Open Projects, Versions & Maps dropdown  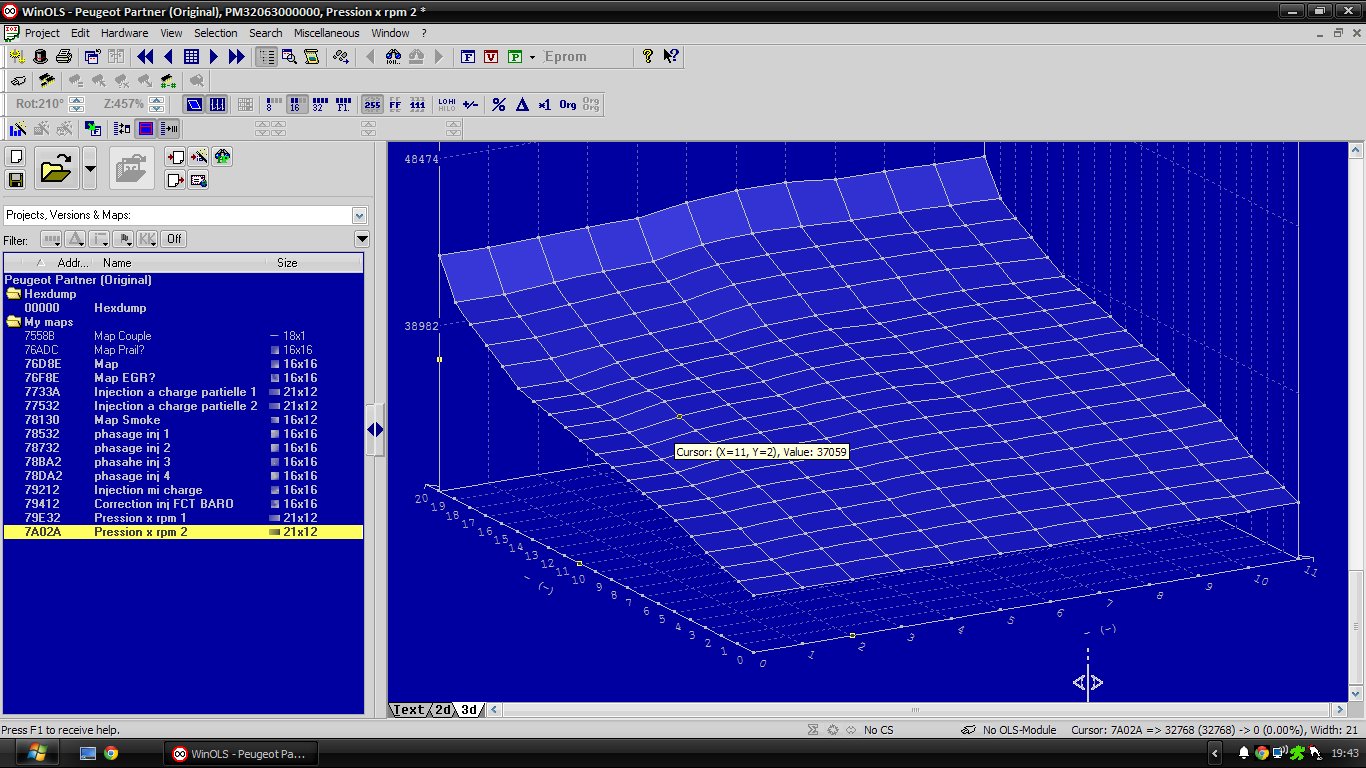359,215
